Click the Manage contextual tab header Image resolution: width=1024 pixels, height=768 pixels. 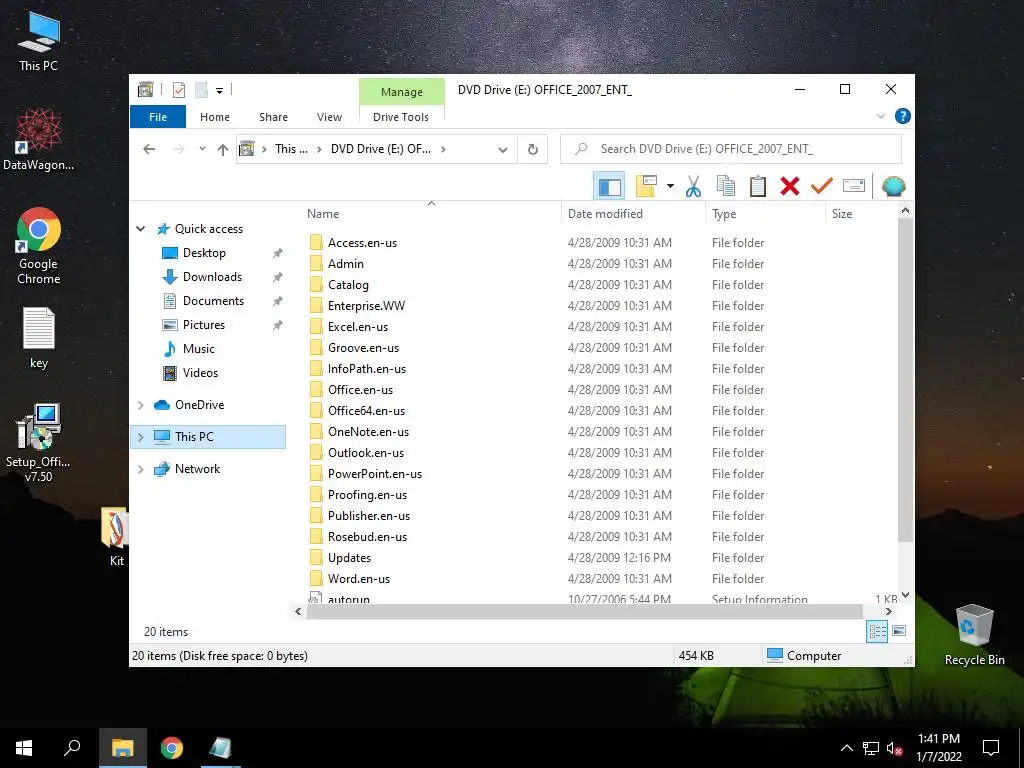402,92
